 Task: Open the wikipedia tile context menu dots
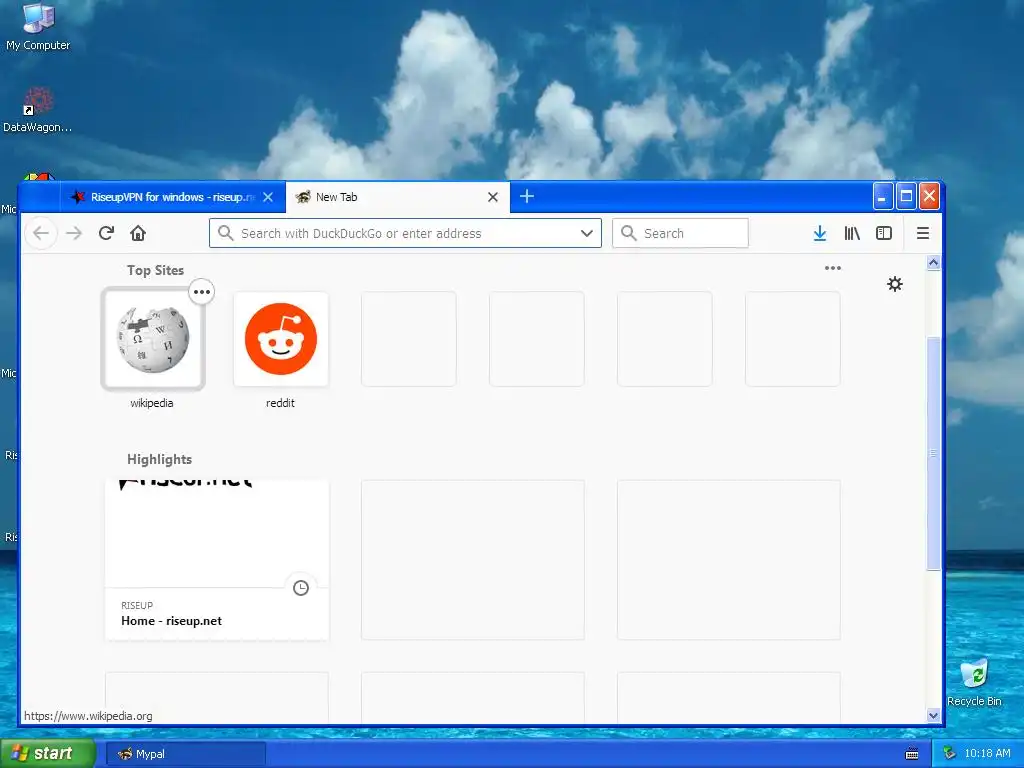coord(202,292)
